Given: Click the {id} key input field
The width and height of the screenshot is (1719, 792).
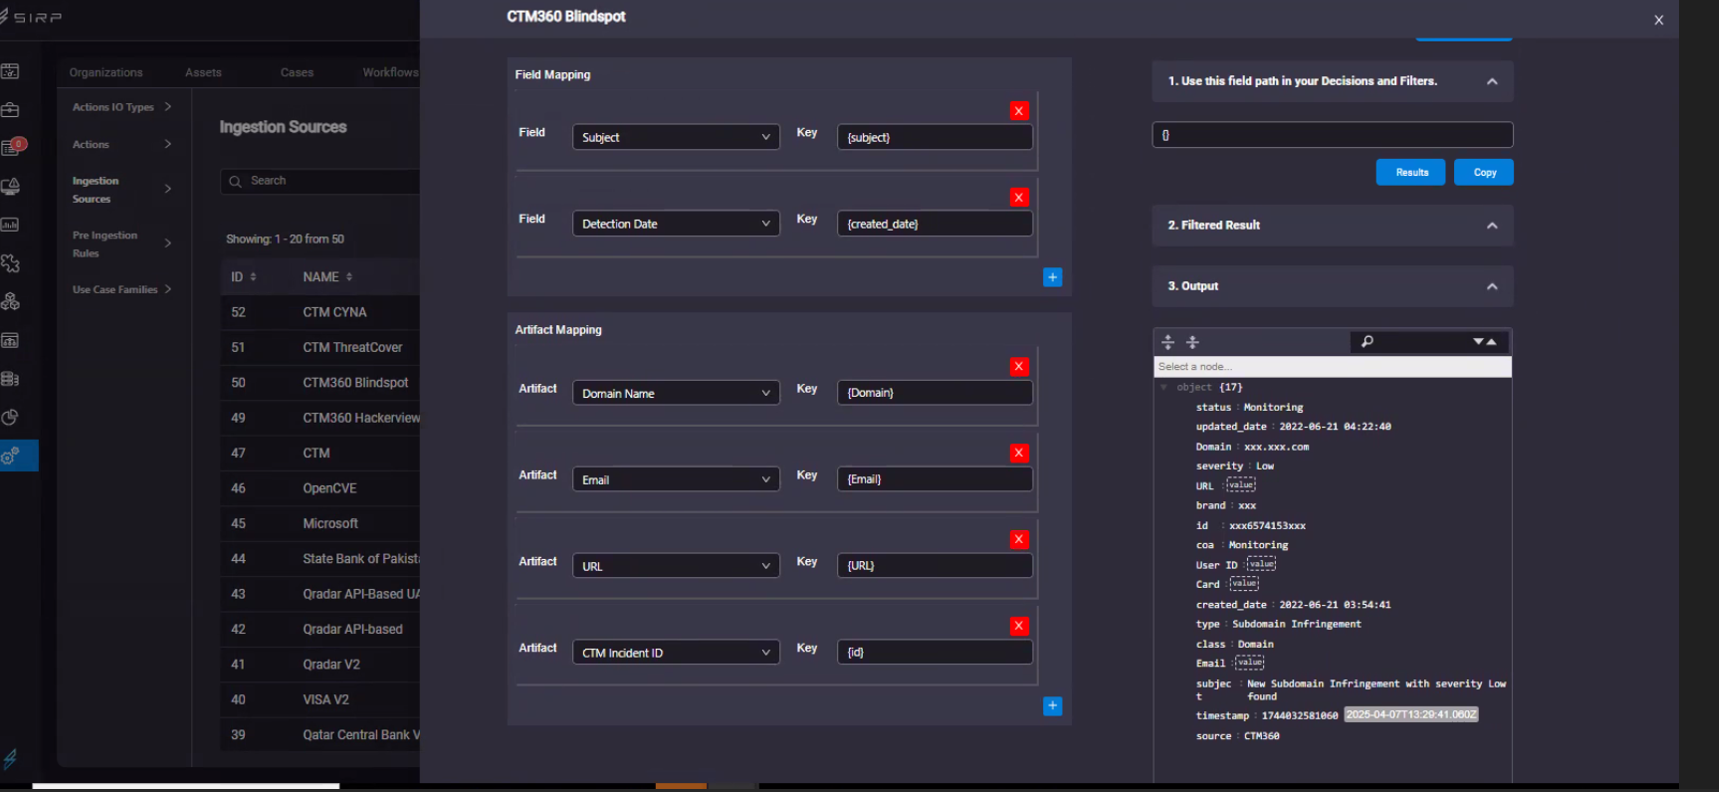Looking at the screenshot, I should coord(935,652).
